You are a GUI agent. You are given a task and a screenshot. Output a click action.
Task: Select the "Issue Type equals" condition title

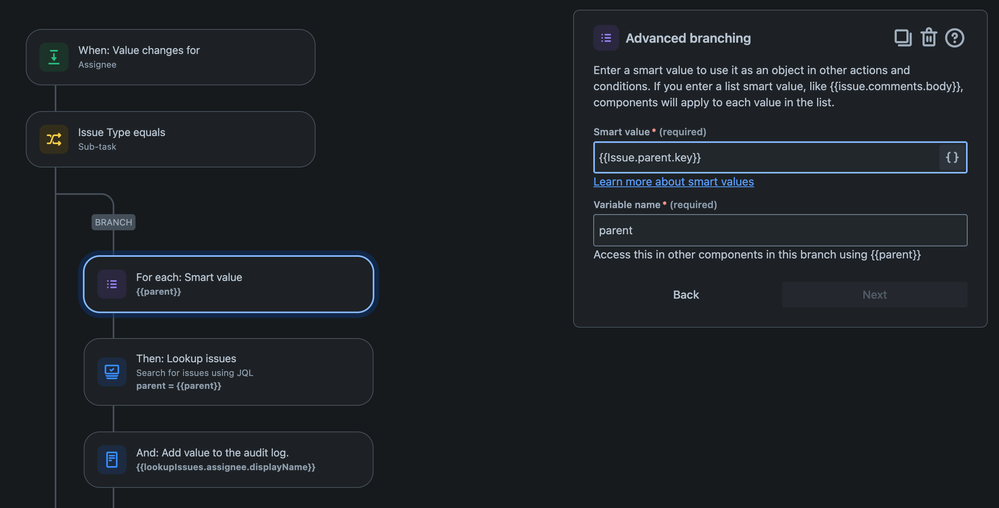coord(122,132)
